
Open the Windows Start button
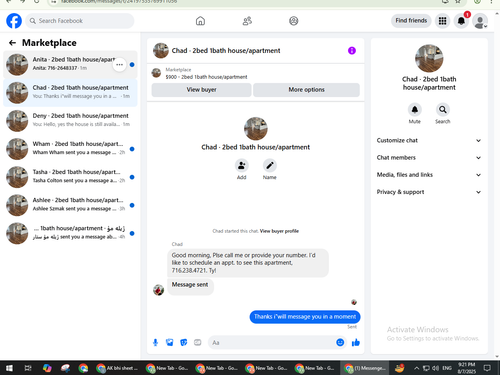pos(9,368)
